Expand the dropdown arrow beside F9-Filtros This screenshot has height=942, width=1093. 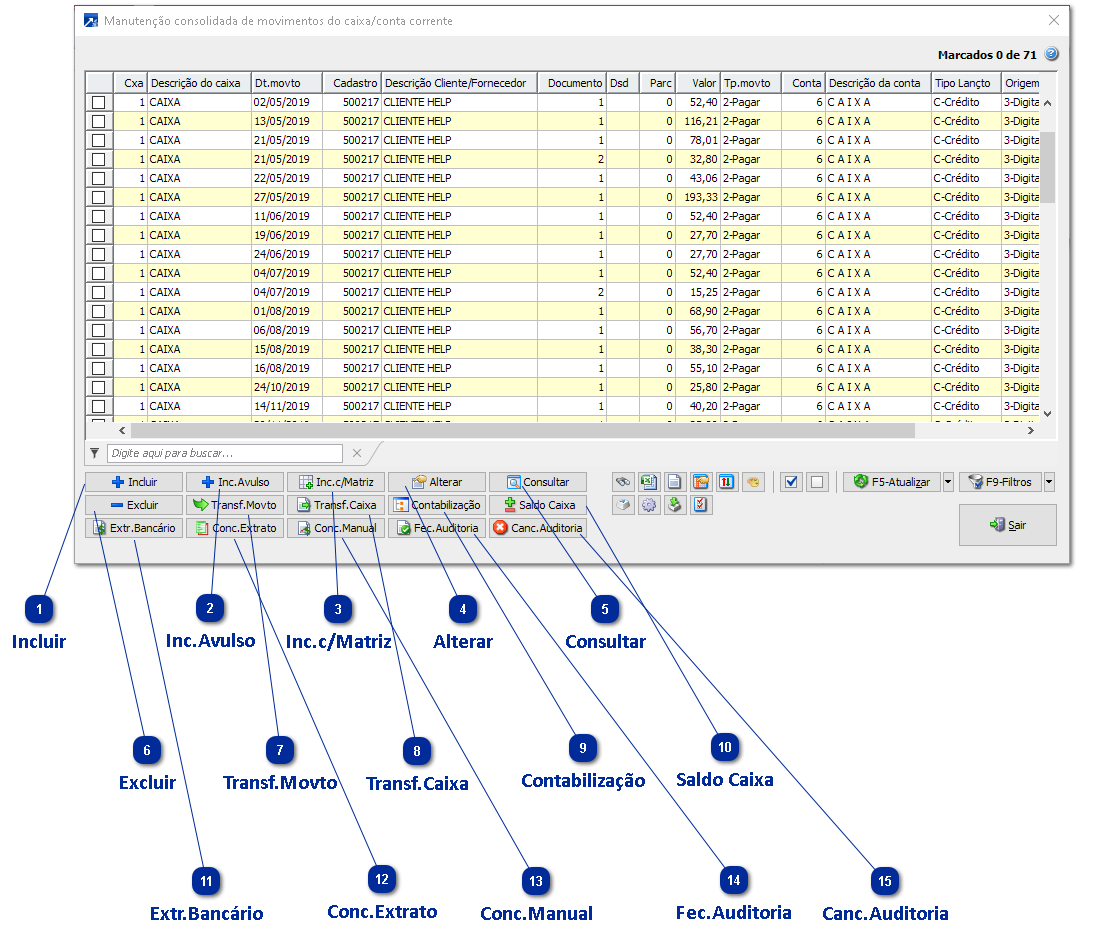point(1049,482)
